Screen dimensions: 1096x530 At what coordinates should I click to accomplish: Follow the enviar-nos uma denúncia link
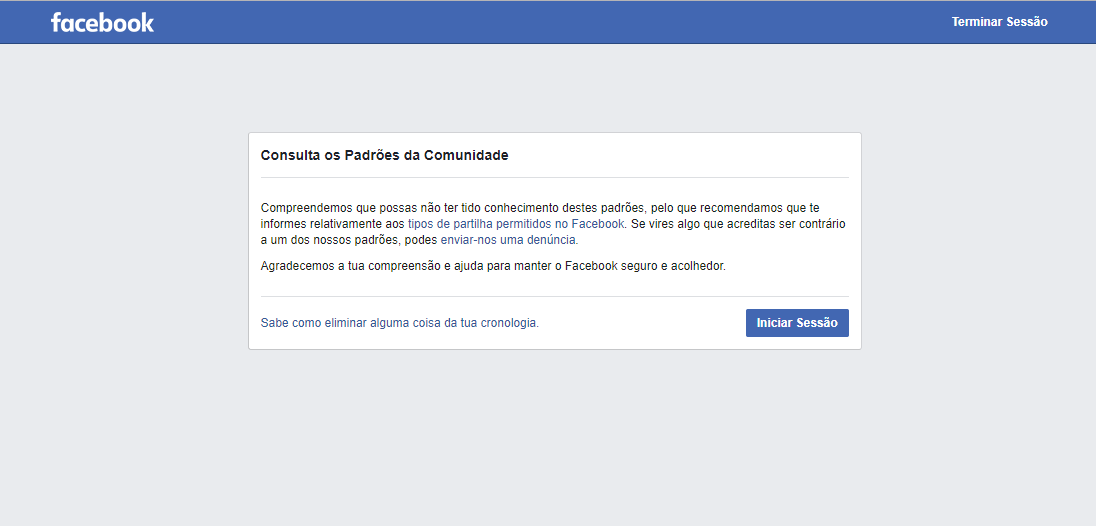pos(509,240)
